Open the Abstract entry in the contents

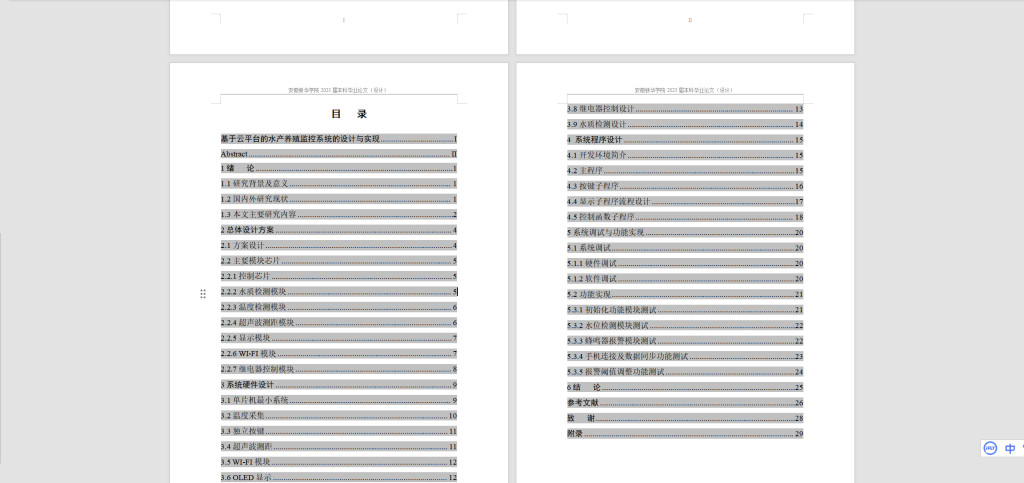pyautogui.click(x=235, y=154)
